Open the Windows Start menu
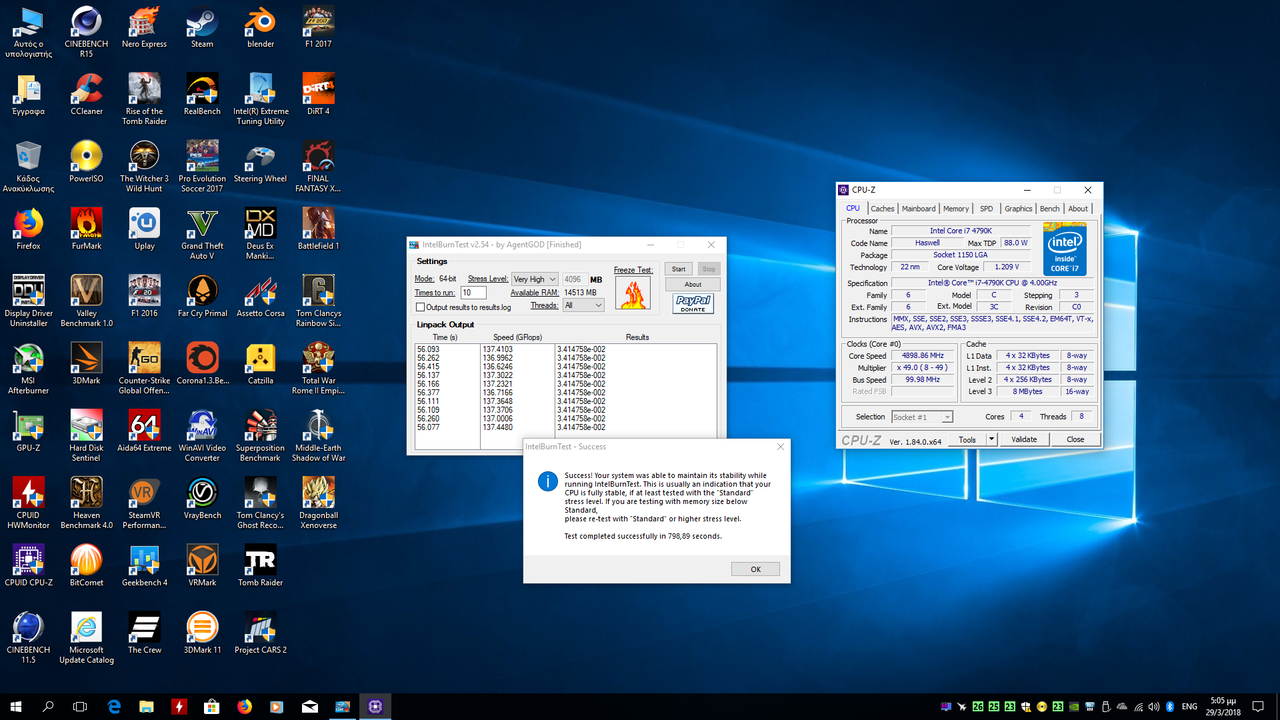The image size is (1280, 720). tap(16, 706)
